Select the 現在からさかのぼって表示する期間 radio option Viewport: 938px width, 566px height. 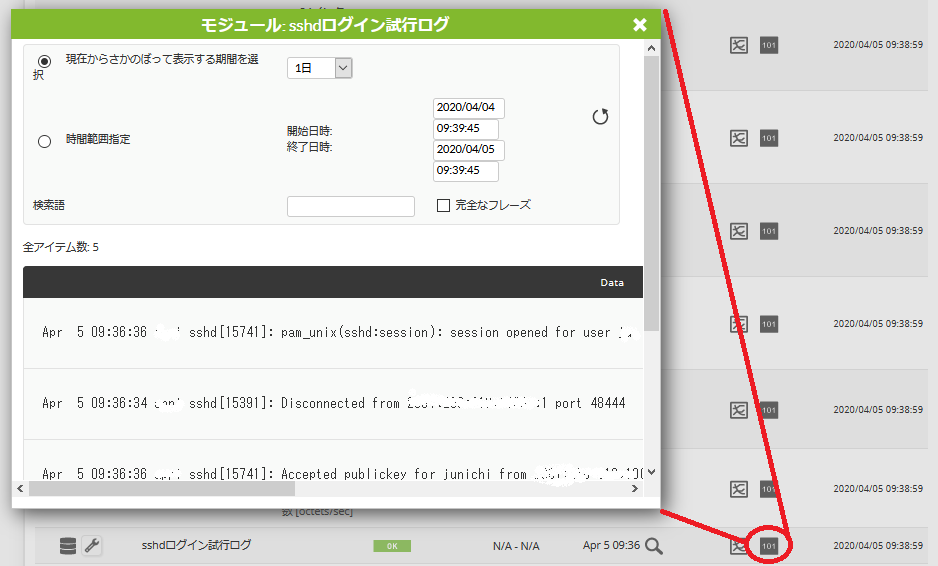pos(44,61)
